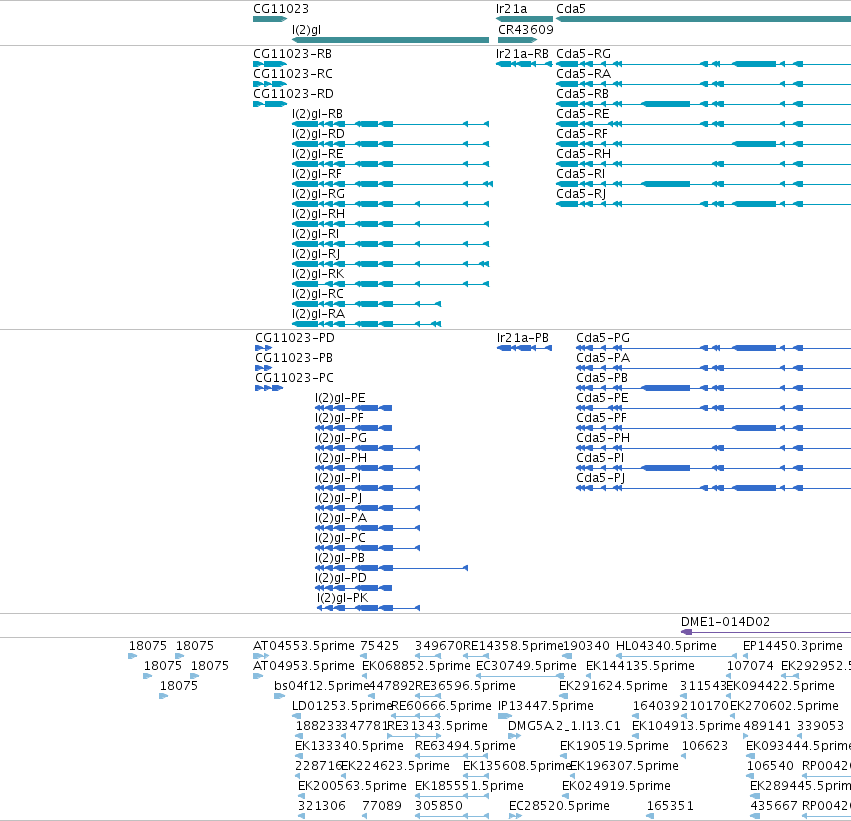Open the Cda5-RG transcript label
Viewport: 851px width, 821px height.
(583, 54)
